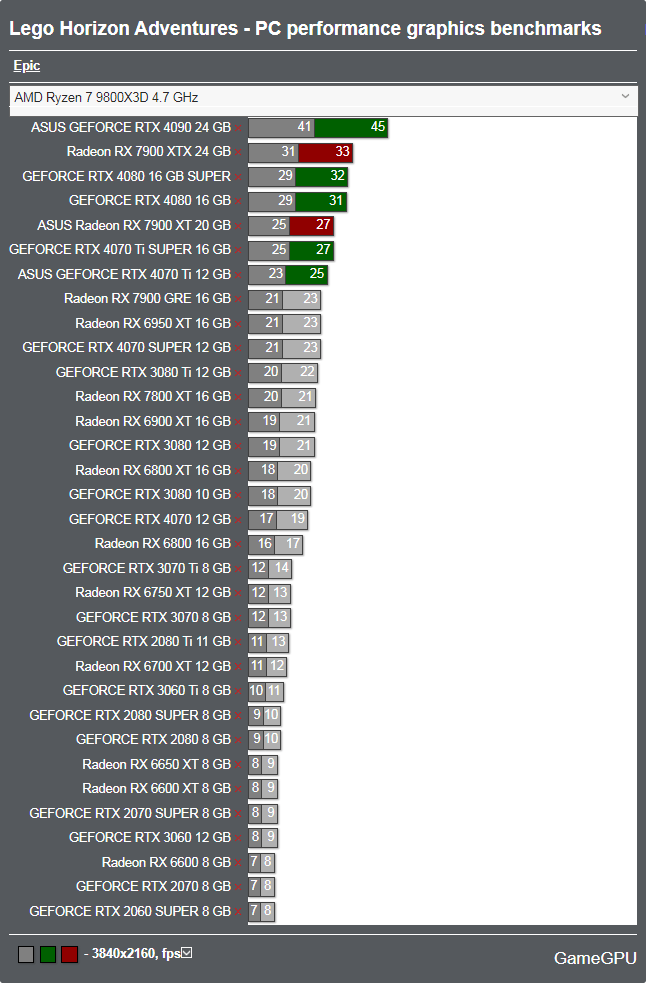Image resolution: width=646 pixels, height=983 pixels.
Task: Click the red x beside Radeon RX 7800 XT 16 GB
Action: click(238, 398)
